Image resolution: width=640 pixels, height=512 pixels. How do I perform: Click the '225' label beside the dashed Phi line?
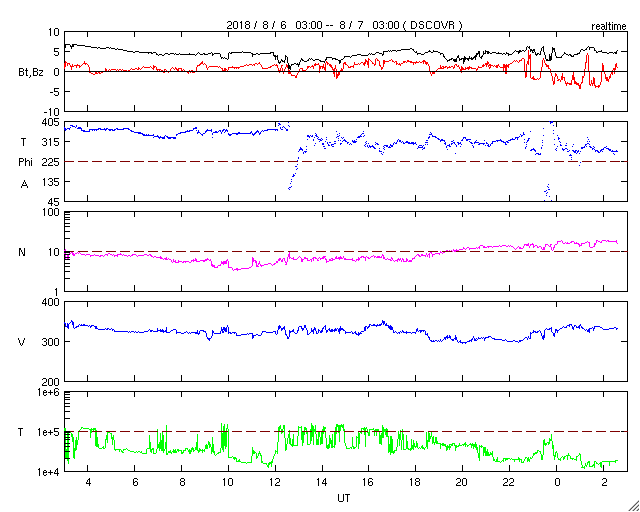click(52, 162)
